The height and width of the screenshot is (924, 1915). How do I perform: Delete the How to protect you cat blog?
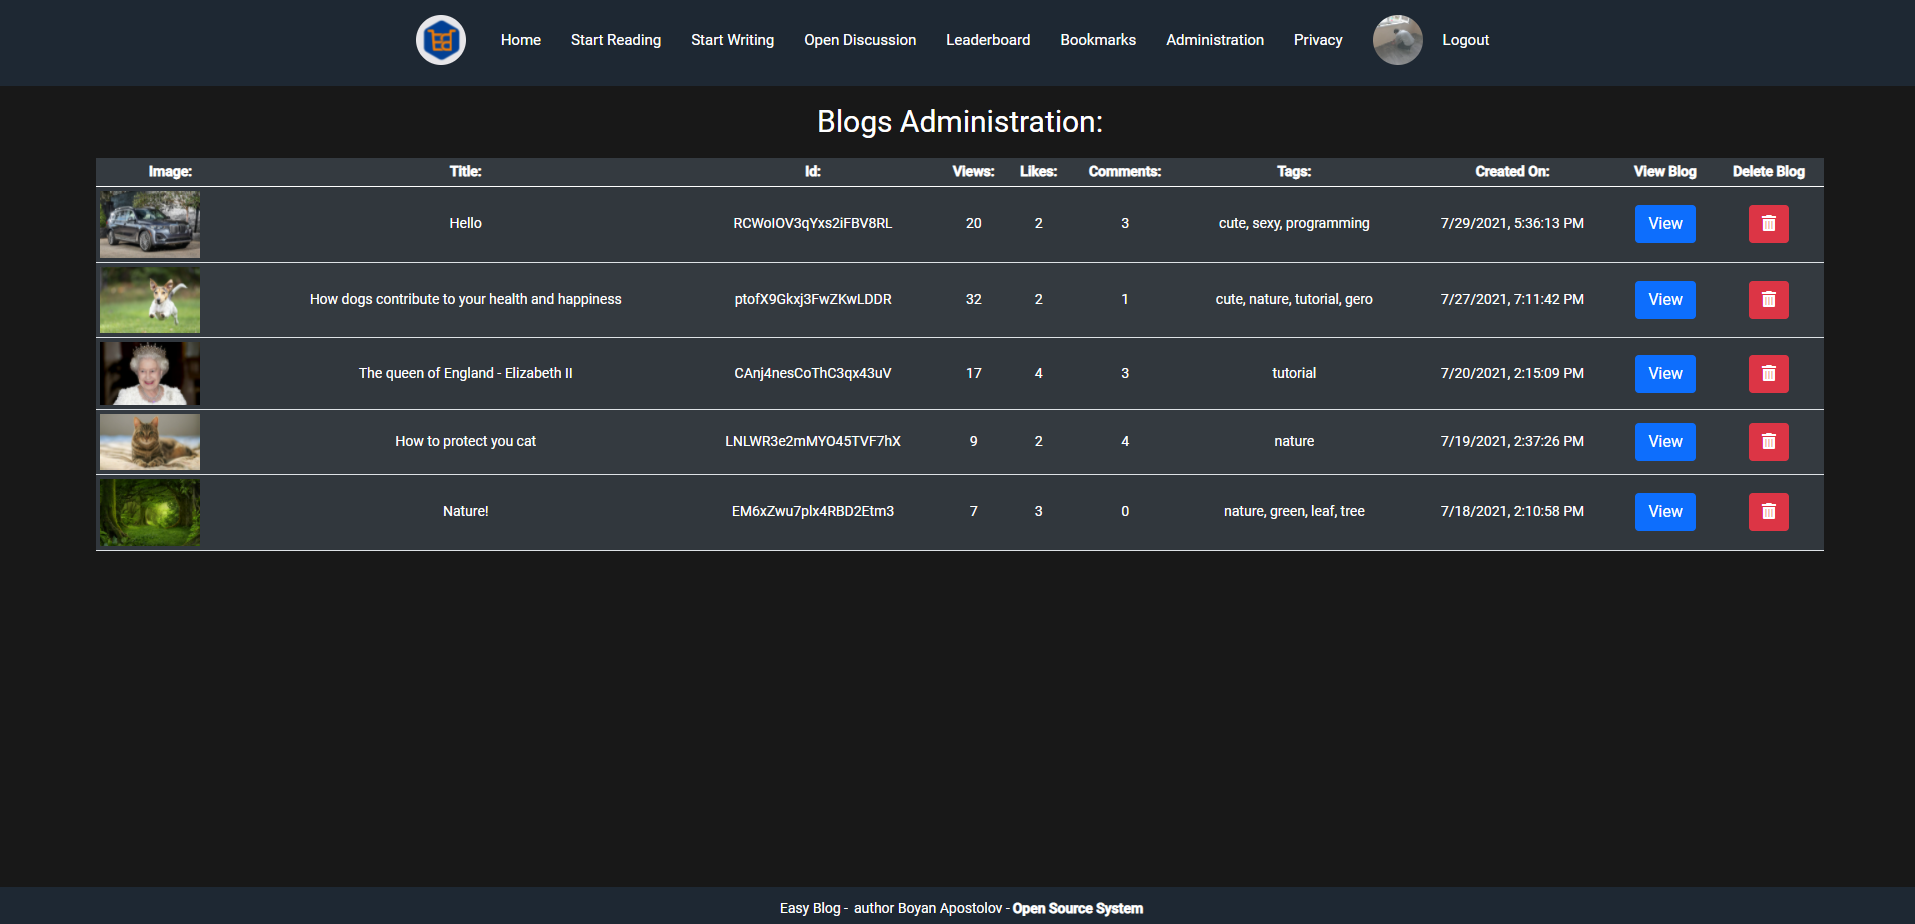(1768, 441)
